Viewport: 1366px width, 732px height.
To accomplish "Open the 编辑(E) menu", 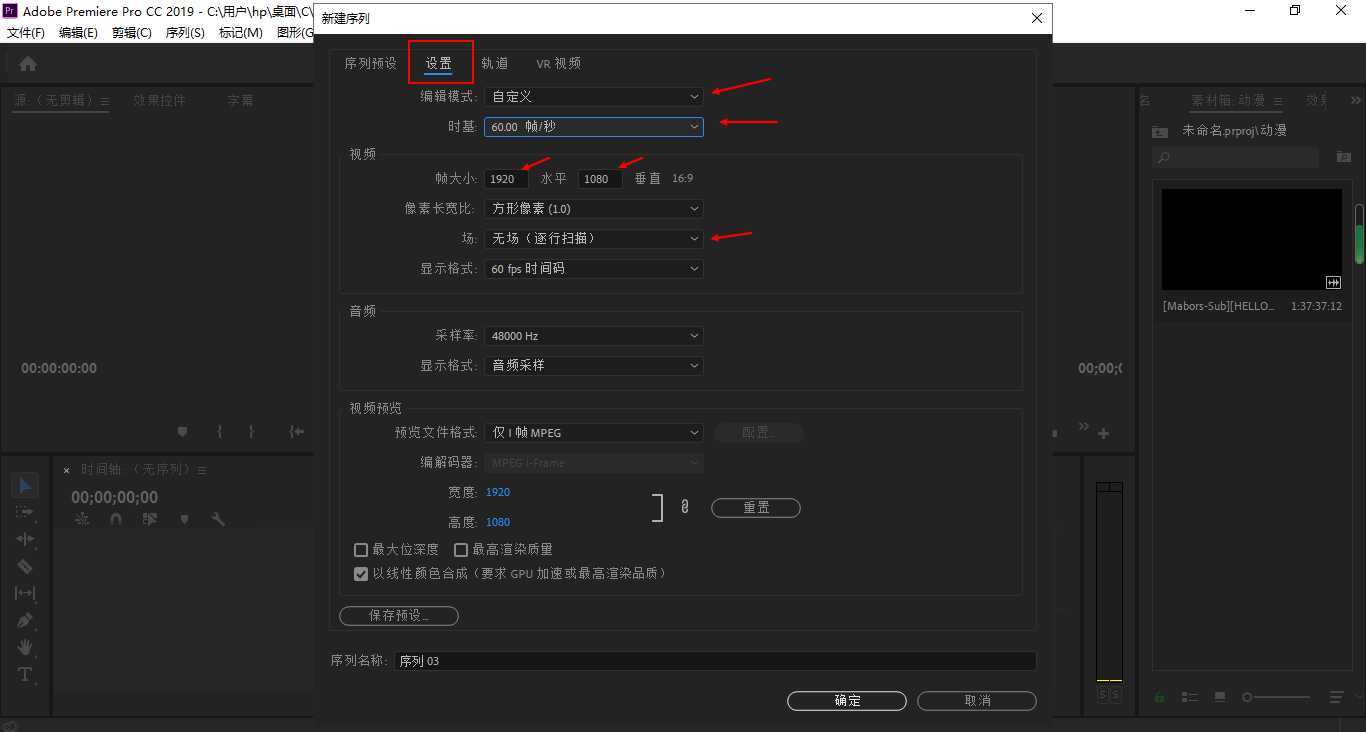I will [78, 32].
